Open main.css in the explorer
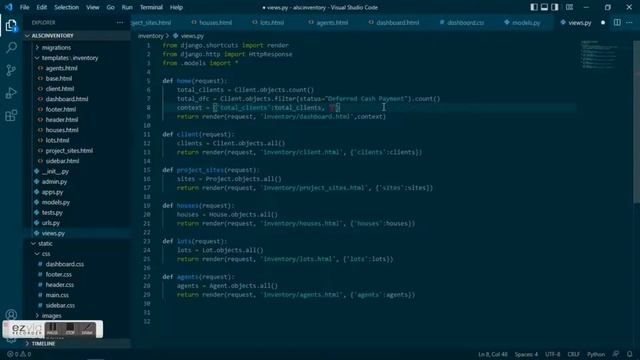The height and width of the screenshot is (360, 640). coord(57,295)
